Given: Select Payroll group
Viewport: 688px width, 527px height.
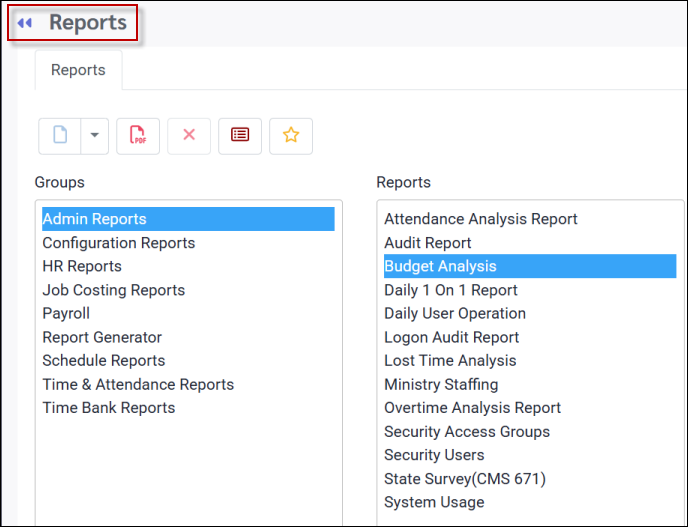Looking at the screenshot, I should (x=188, y=313).
